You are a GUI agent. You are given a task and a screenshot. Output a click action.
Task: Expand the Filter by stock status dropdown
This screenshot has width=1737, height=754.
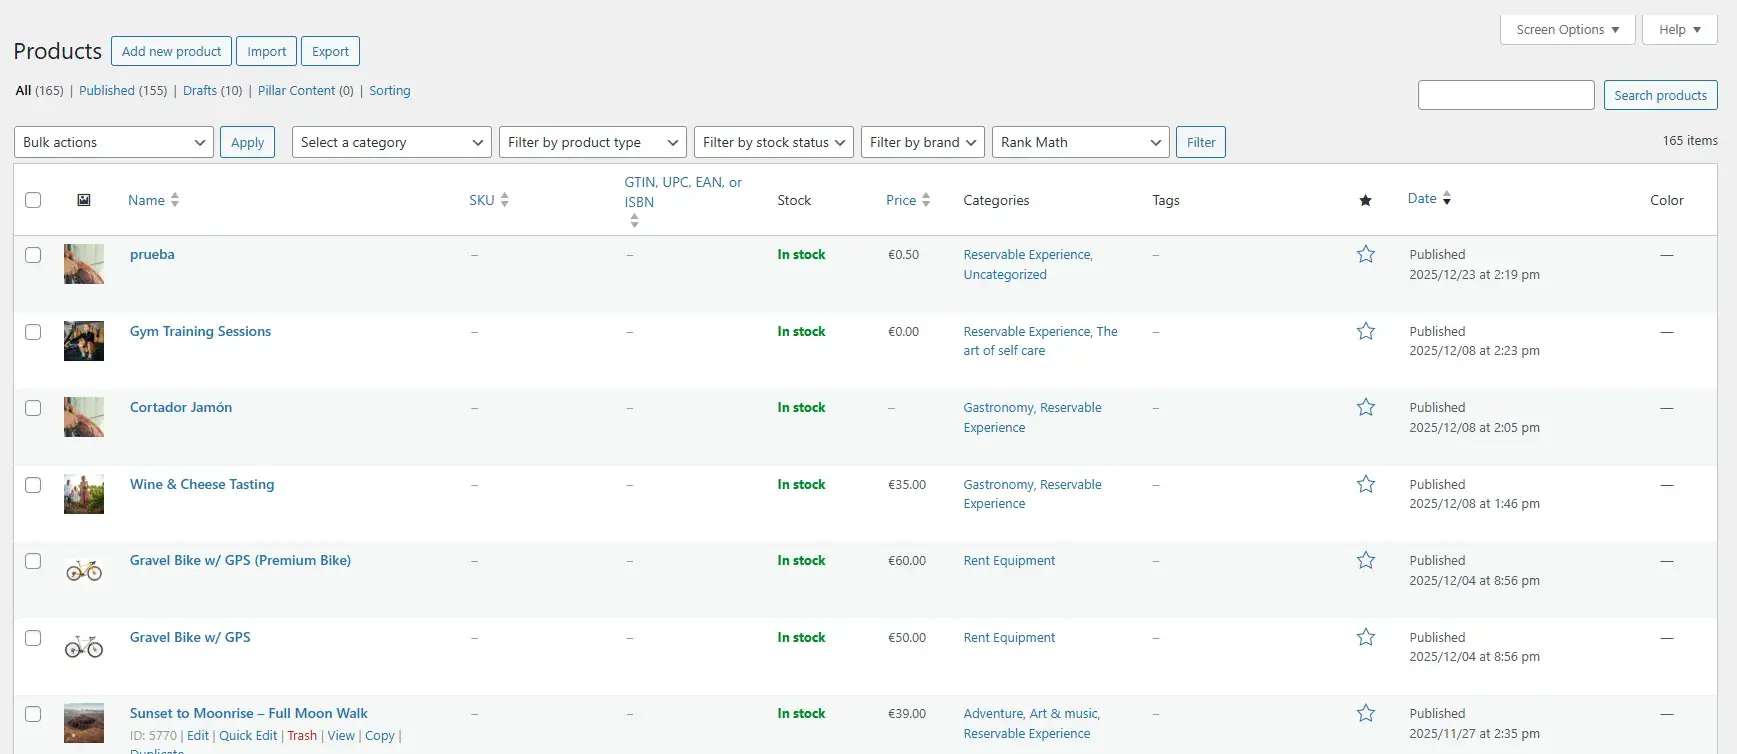click(774, 142)
